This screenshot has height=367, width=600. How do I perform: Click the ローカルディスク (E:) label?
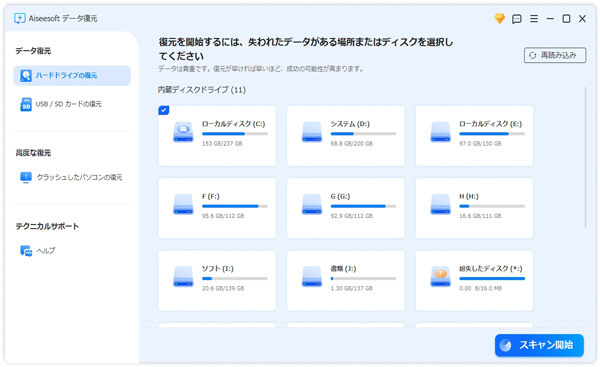[x=491, y=124]
